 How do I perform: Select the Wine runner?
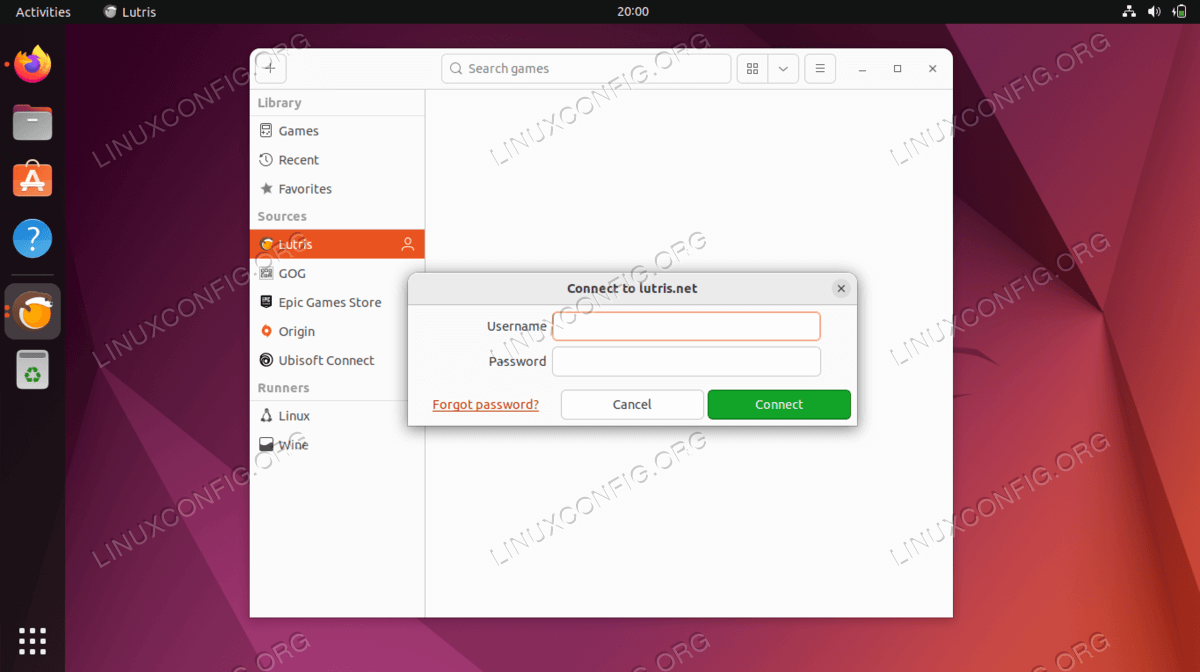pyautogui.click(x=337, y=445)
